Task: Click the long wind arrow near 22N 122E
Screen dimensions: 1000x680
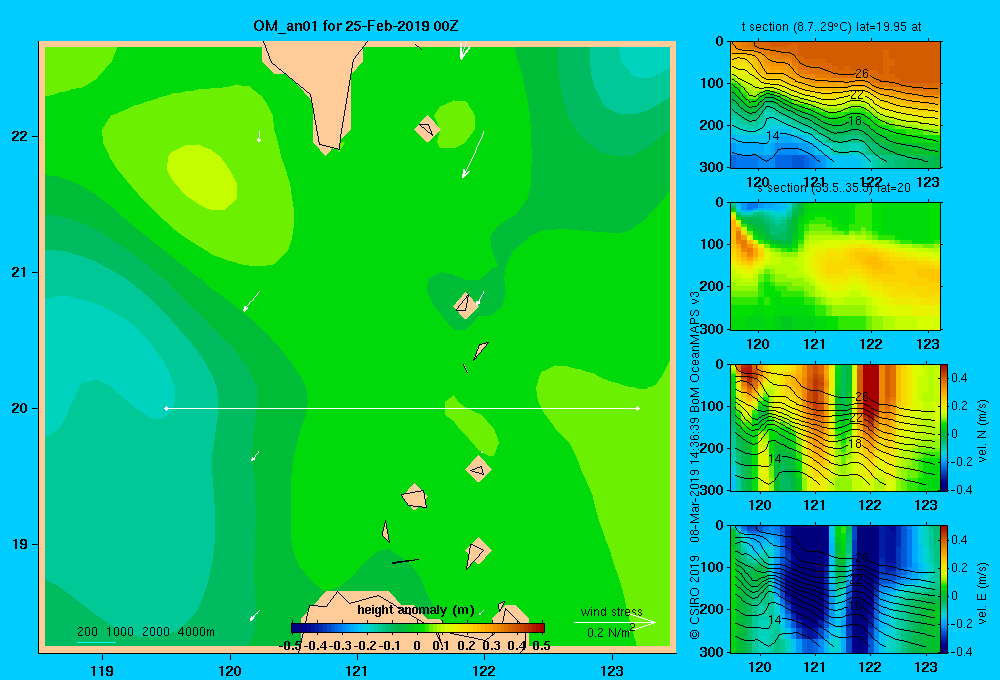Action: [473, 154]
